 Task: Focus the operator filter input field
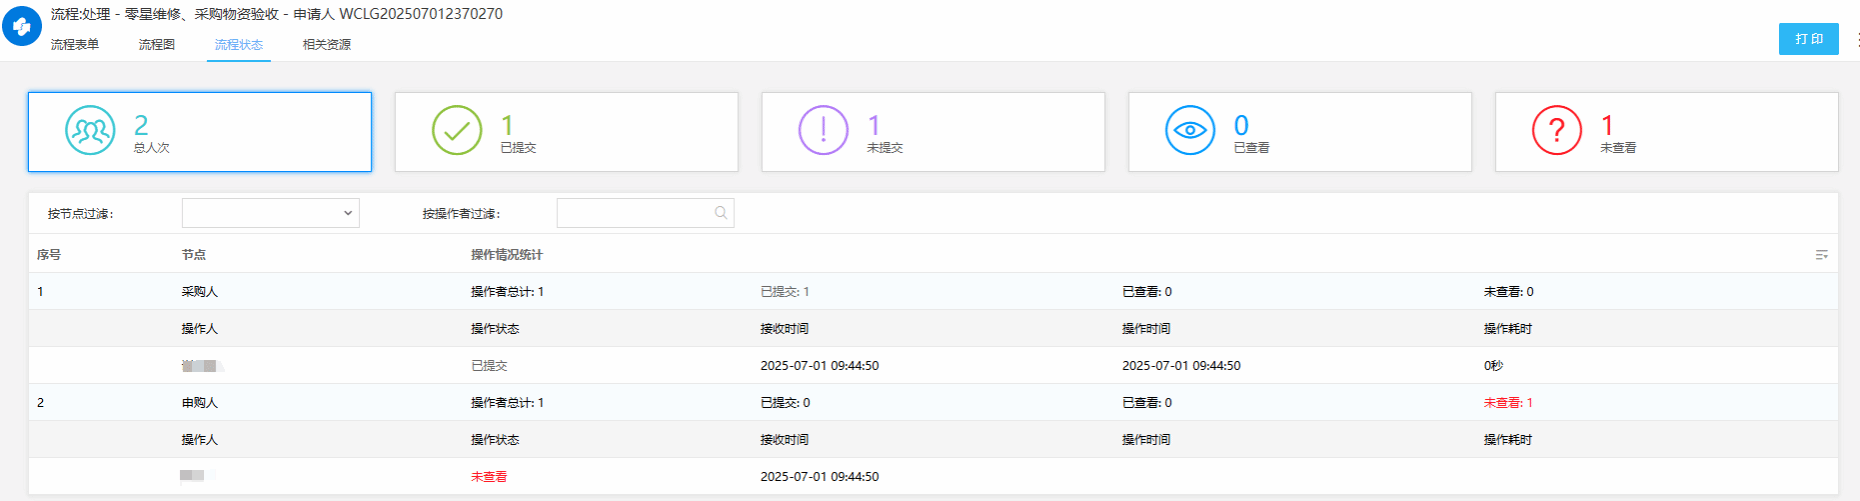[x=635, y=213]
